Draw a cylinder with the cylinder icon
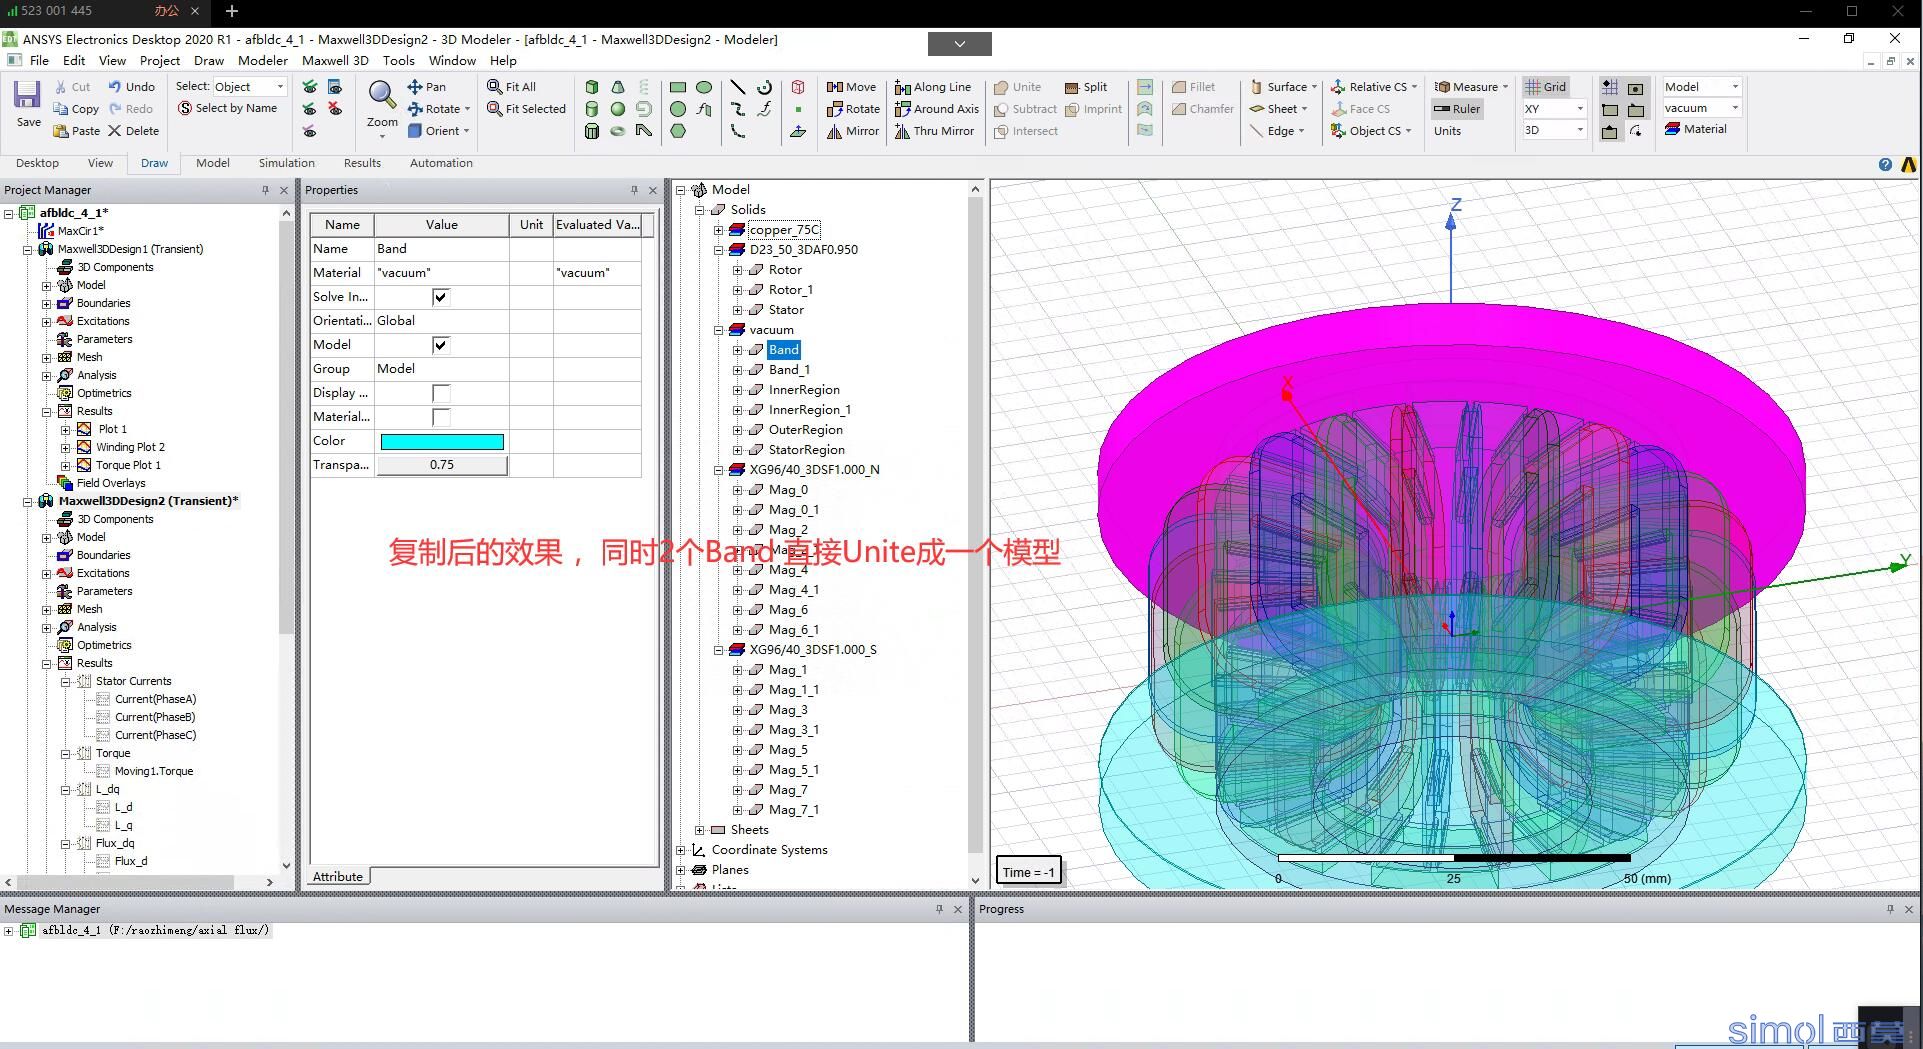This screenshot has height=1049, width=1923. point(592,109)
